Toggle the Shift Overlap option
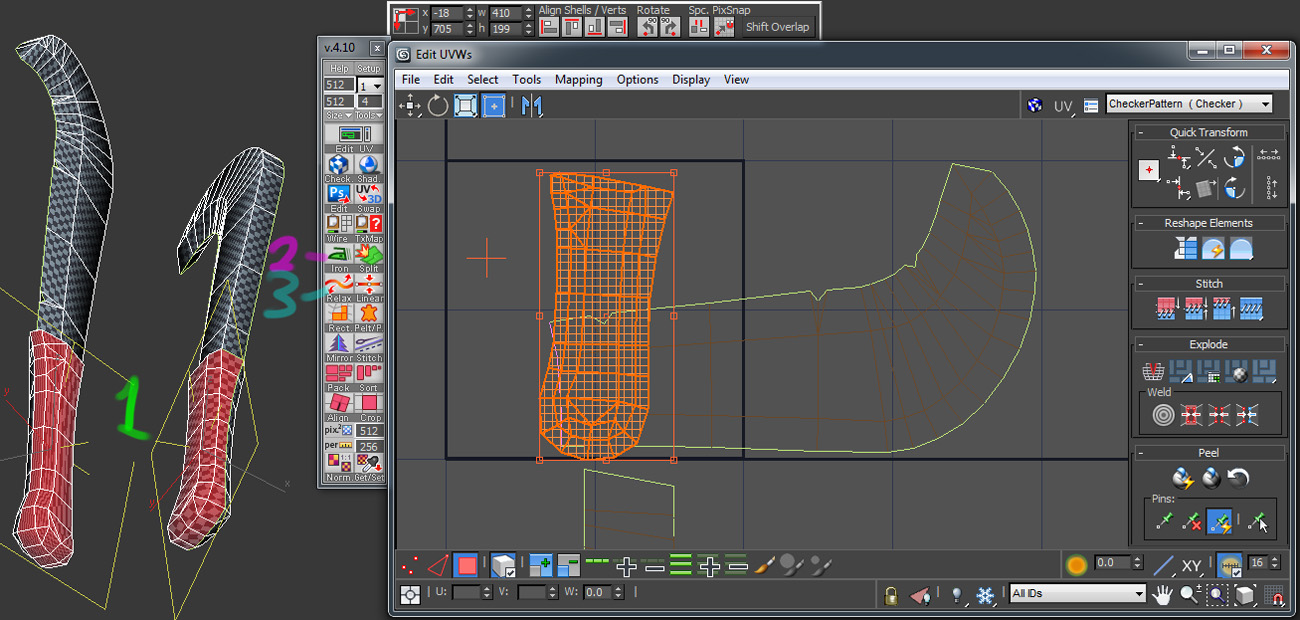1300x620 pixels. tap(777, 27)
